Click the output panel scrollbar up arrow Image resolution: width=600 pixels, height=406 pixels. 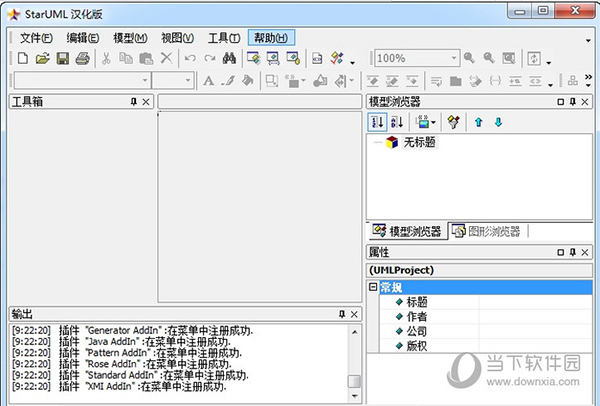tap(354, 332)
